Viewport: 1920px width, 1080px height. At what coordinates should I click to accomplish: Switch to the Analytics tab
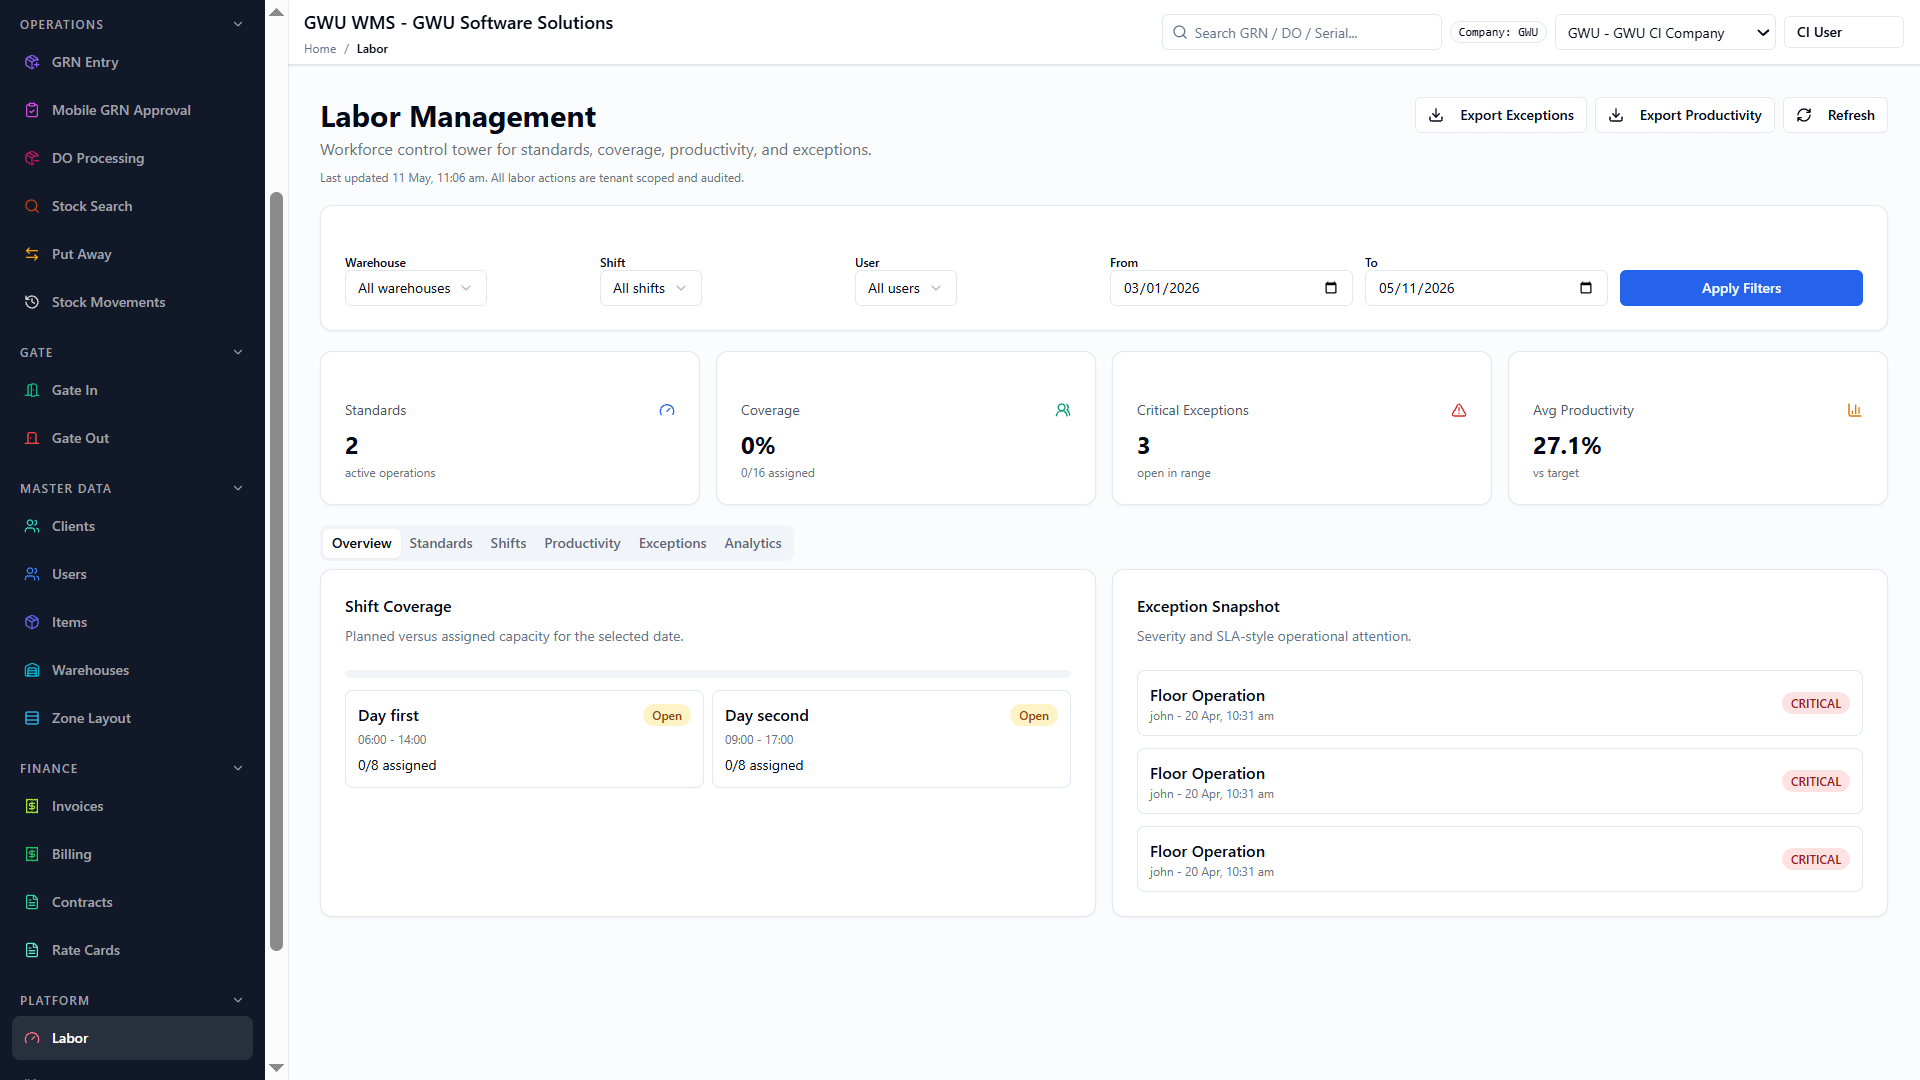753,543
